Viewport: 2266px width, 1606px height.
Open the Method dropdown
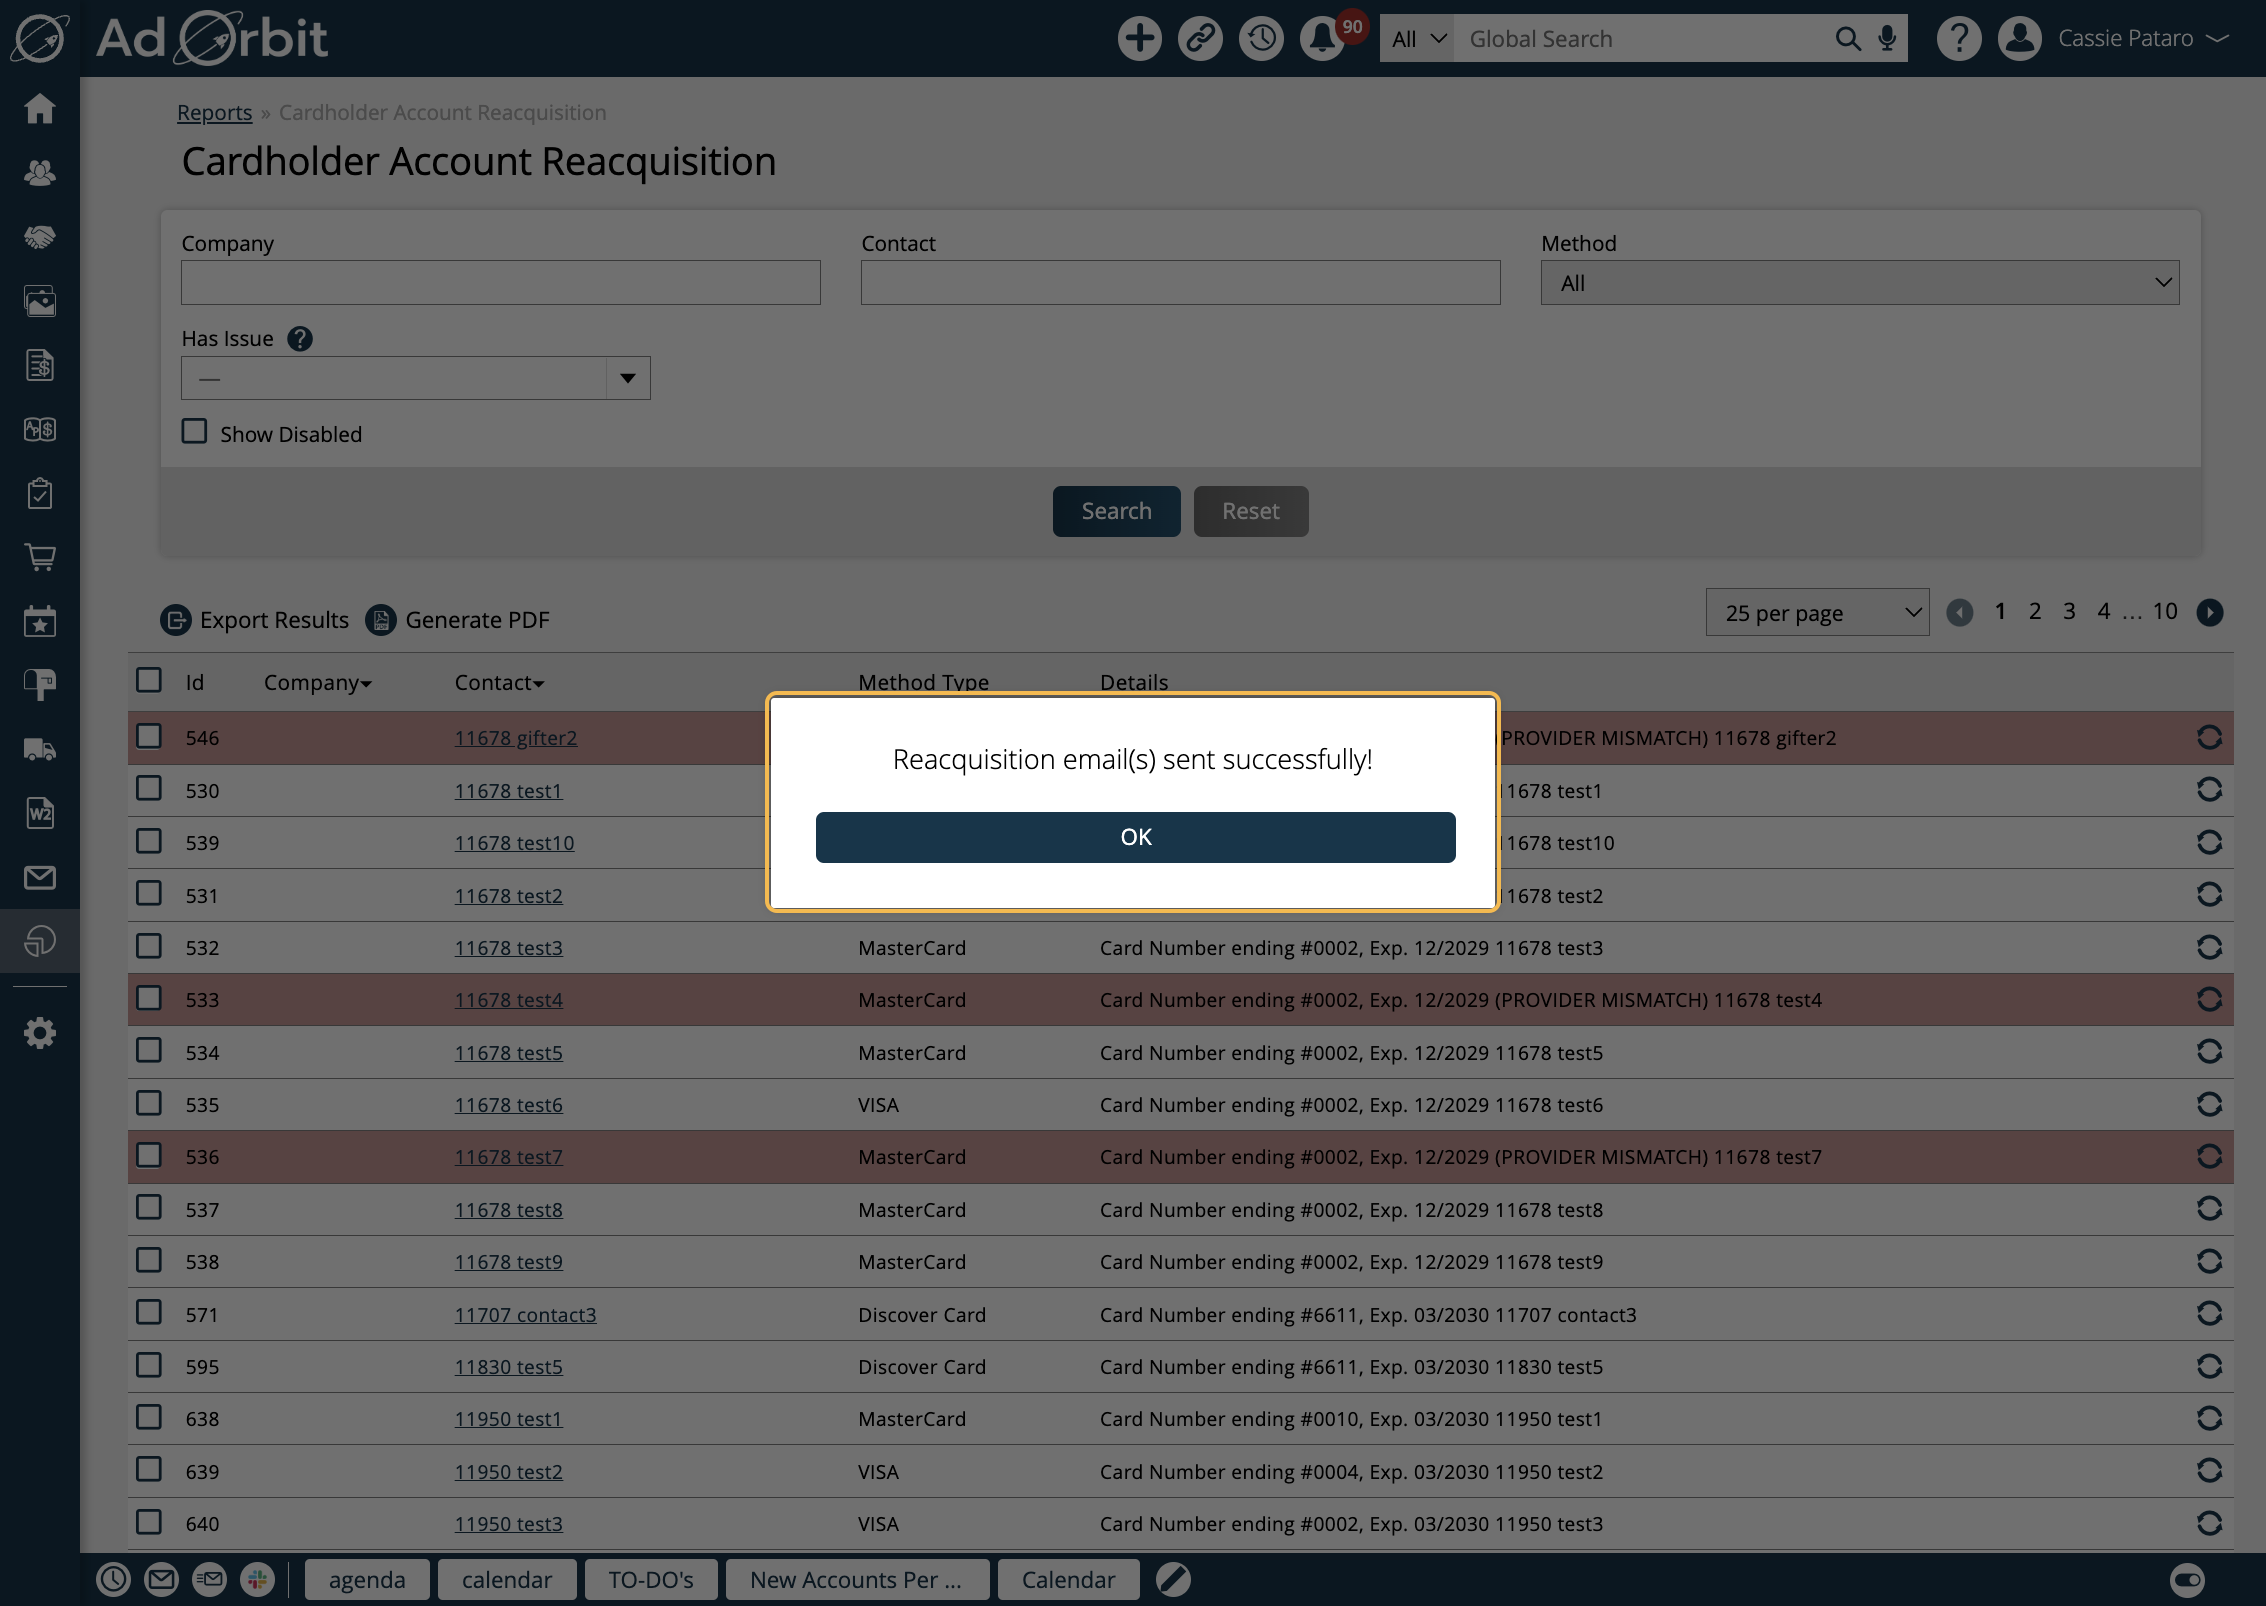1859,283
